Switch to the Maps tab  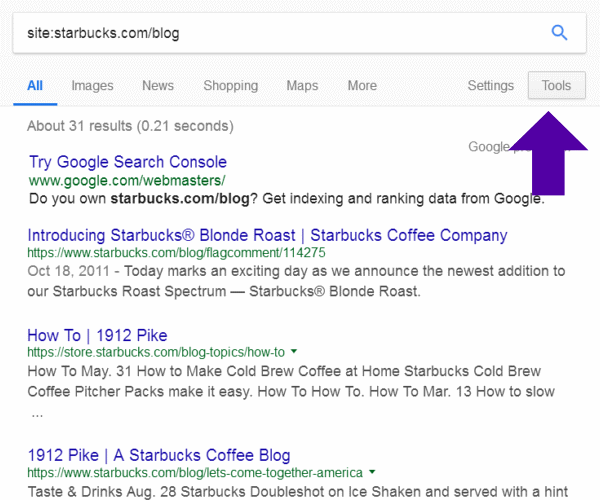point(302,86)
